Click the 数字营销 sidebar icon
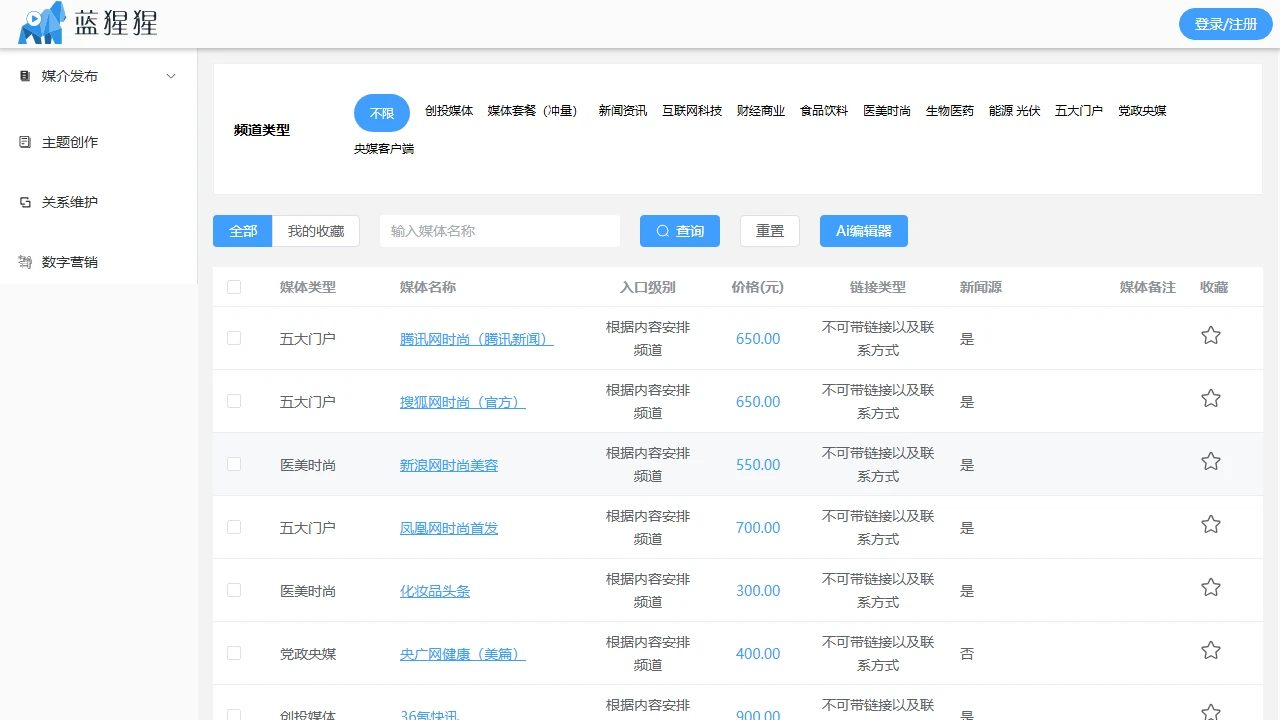This screenshot has height=720, width=1280. coord(26,262)
